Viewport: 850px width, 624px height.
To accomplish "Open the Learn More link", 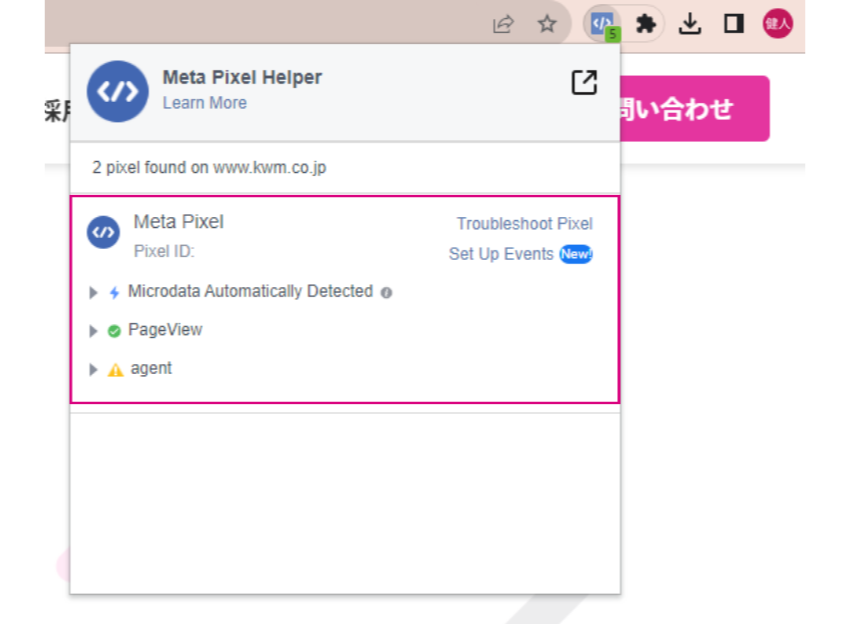I will pyautogui.click(x=205, y=103).
